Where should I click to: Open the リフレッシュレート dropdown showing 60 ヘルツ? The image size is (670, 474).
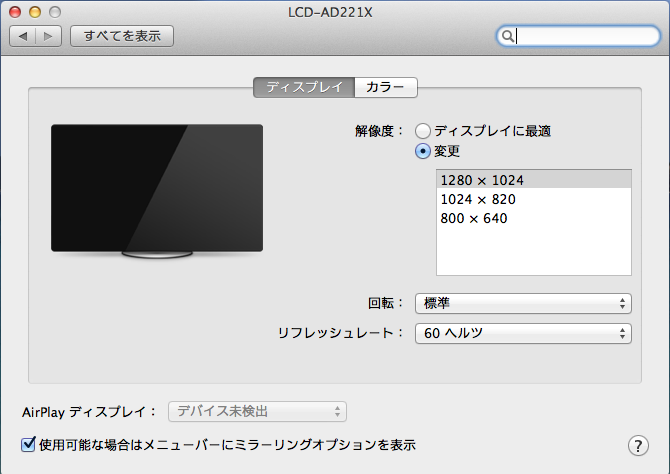[523, 333]
